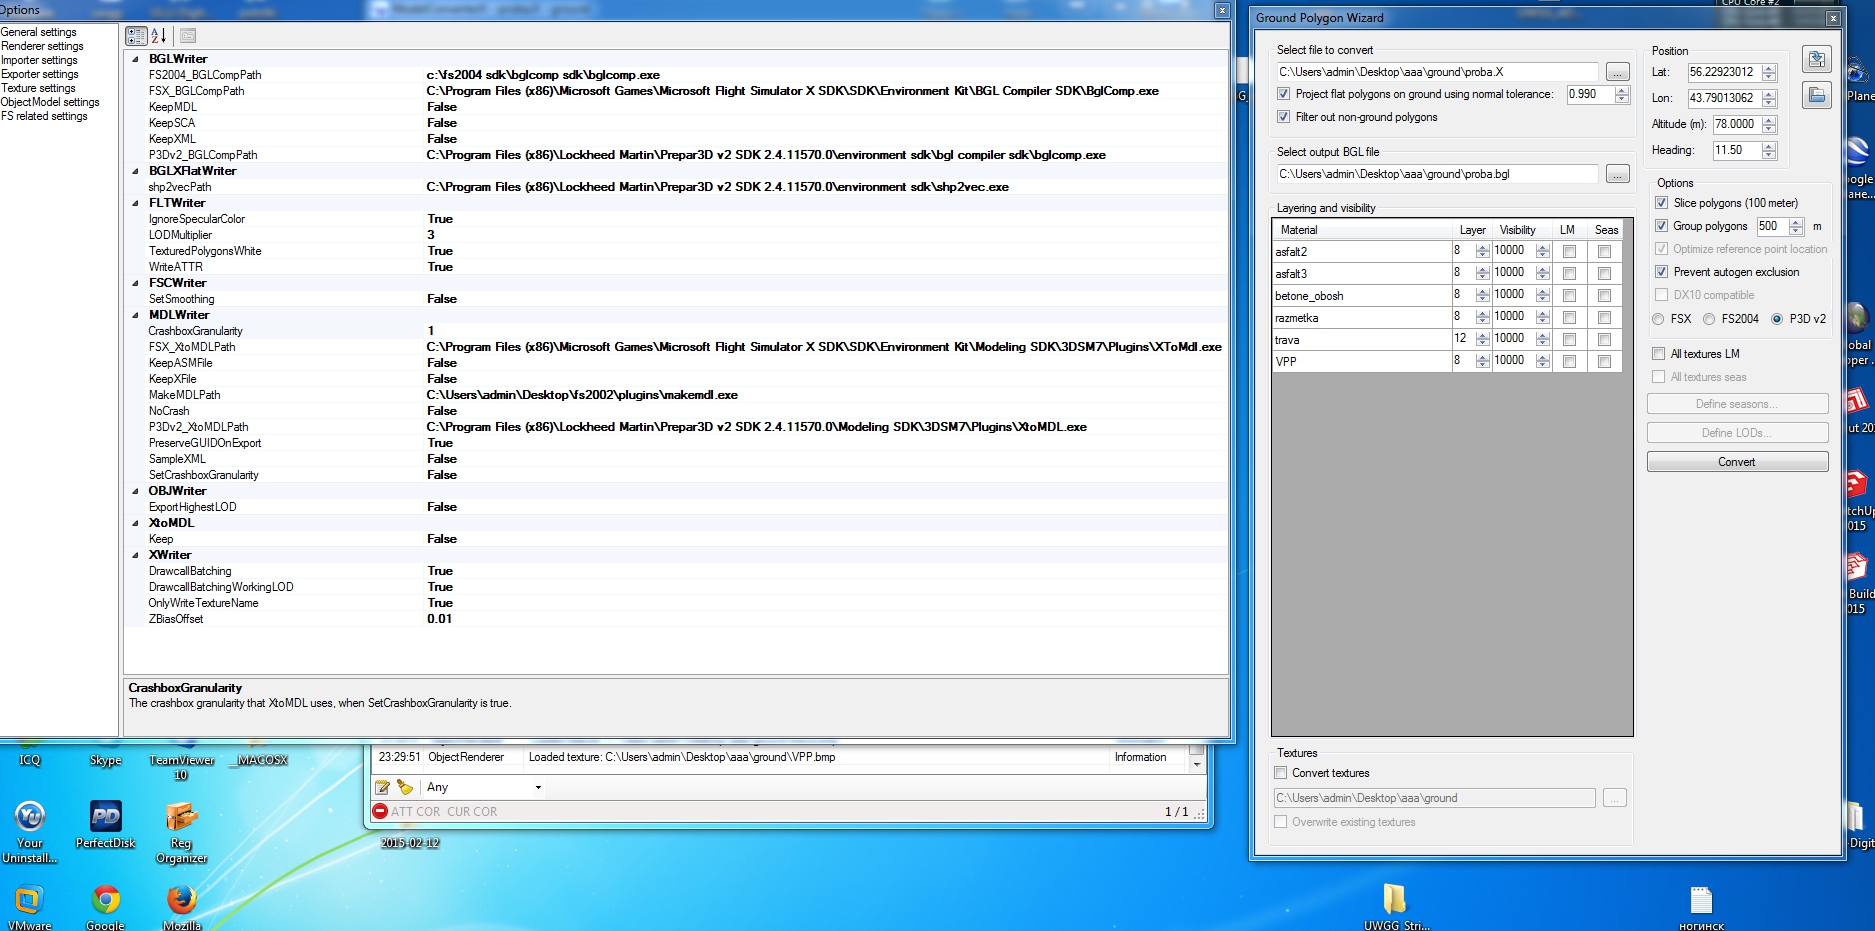1875x931 pixels.
Task: Select the FS2004 target radio button
Action: (1709, 319)
